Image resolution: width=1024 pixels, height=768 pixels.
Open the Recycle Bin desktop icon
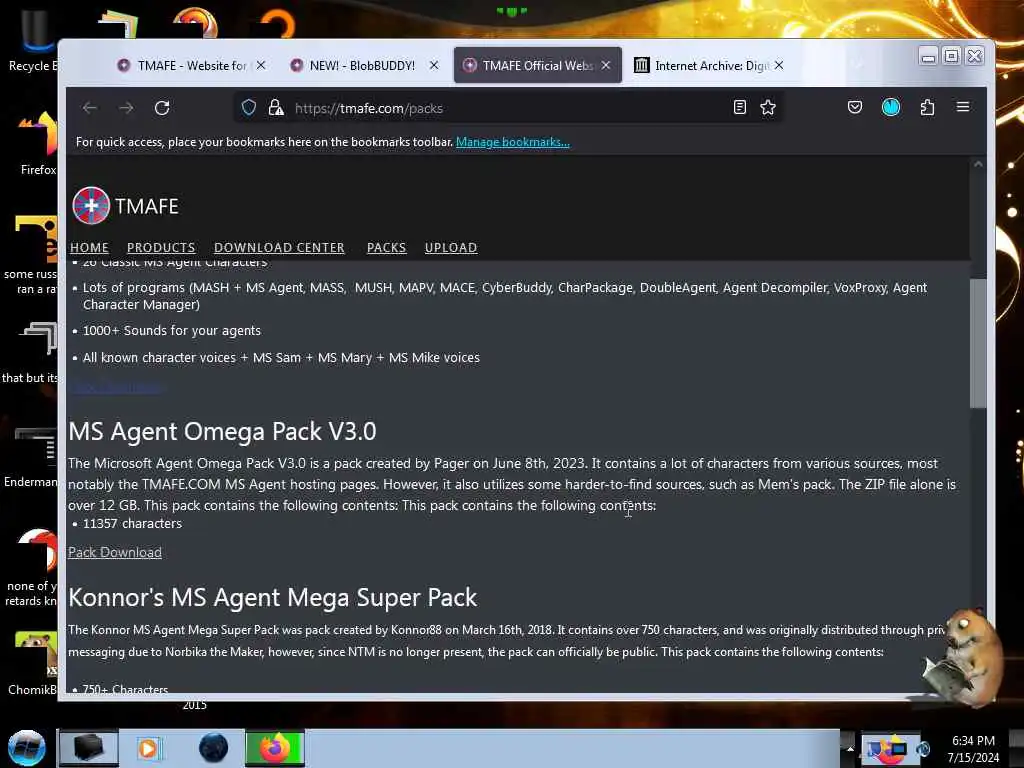[x=33, y=40]
